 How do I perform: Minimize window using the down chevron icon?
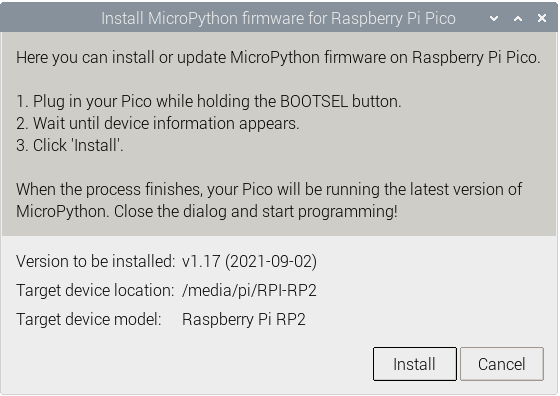(494, 18)
